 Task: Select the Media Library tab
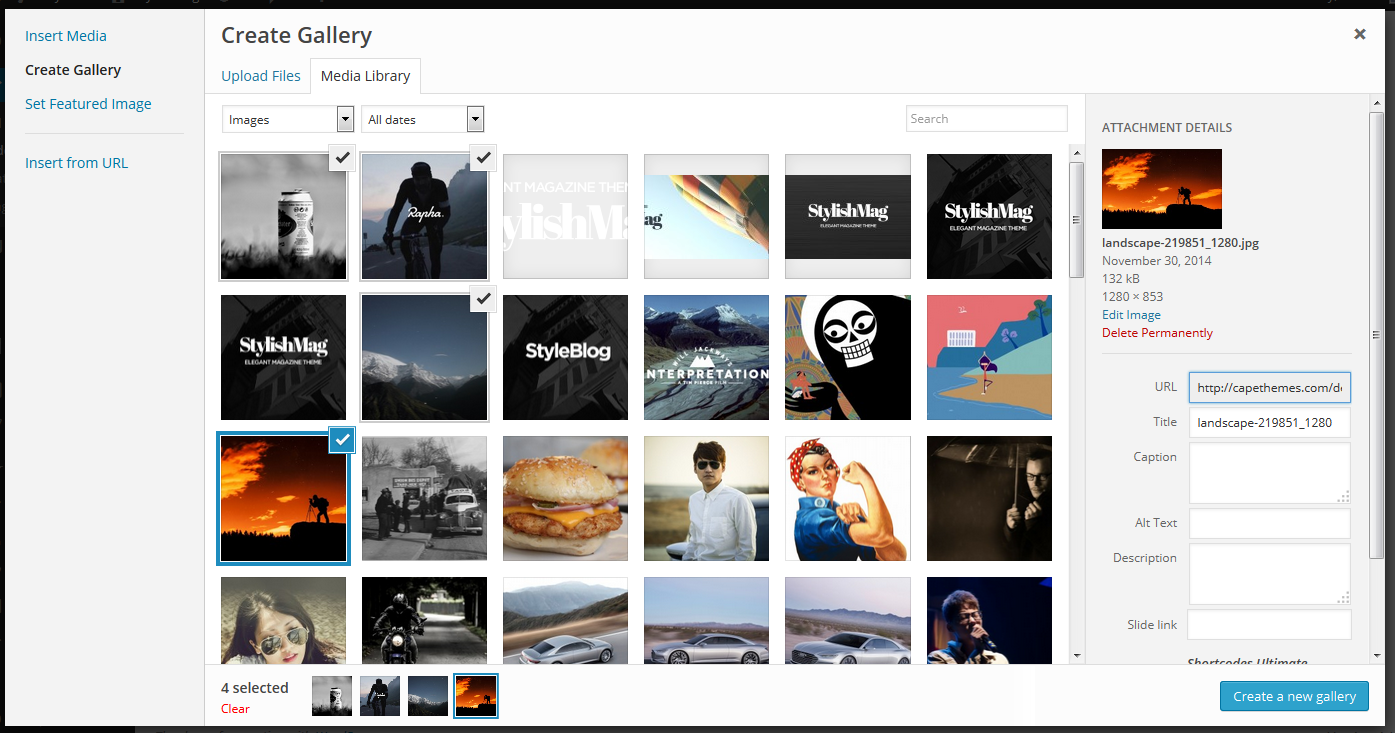(365, 76)
